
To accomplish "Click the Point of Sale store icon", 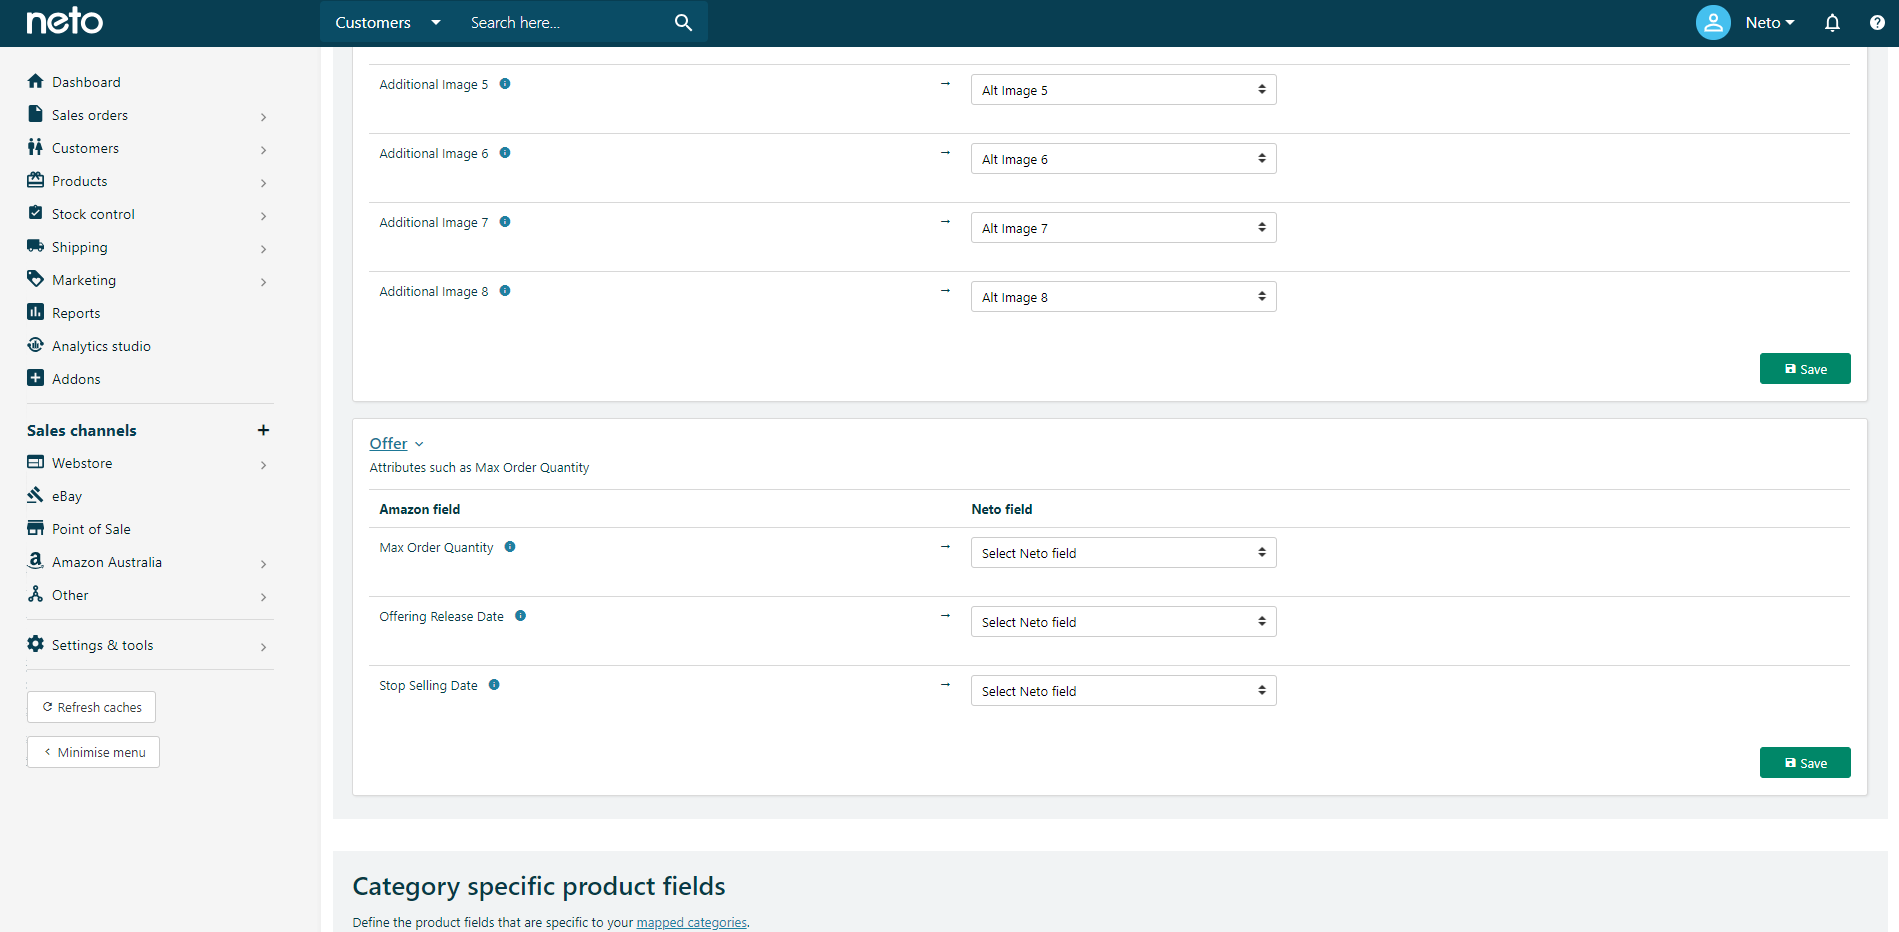I will click(x=36, y=528).
